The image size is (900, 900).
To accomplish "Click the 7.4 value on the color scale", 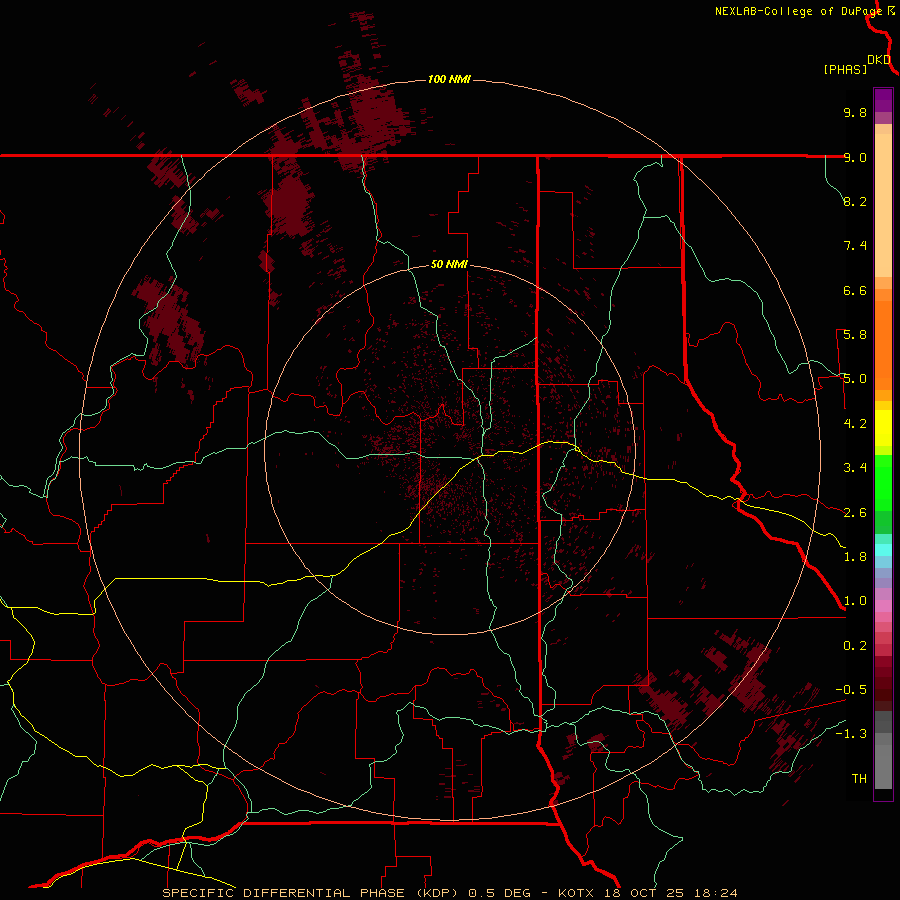I will pyautogui.click(x=855, y=246).
